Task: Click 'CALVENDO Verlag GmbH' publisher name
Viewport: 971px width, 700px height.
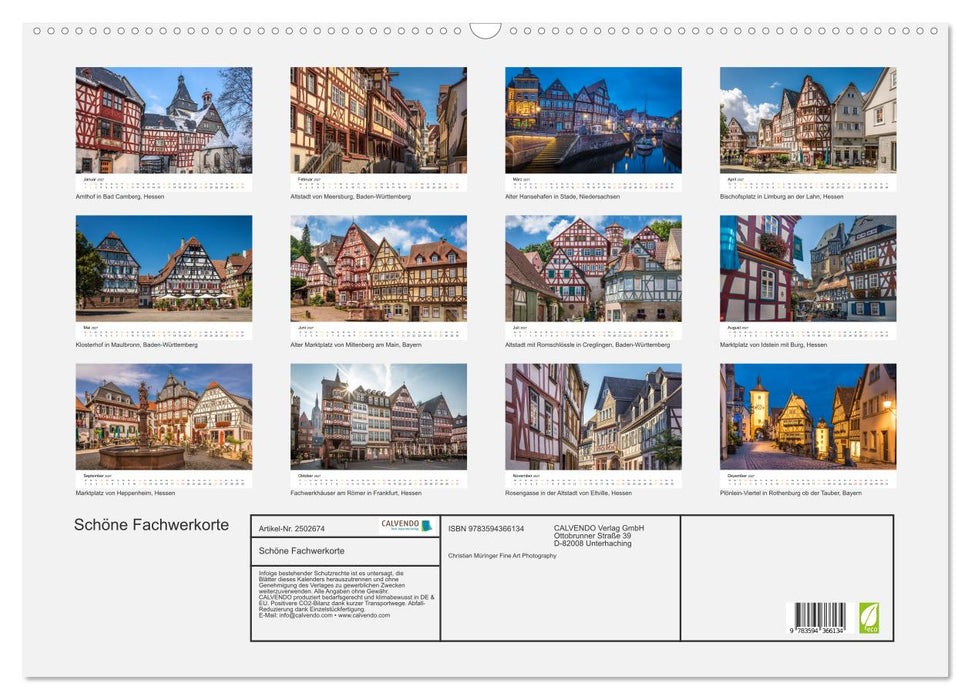Action: click(x=599, y=528)
